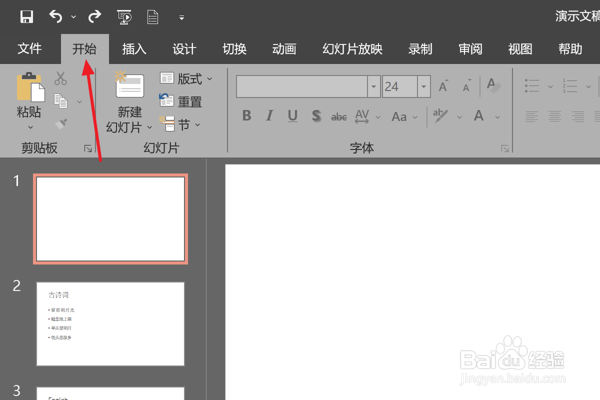Open the 设计 tab
The height and width of the screenshot is (400, 600).
184,49
